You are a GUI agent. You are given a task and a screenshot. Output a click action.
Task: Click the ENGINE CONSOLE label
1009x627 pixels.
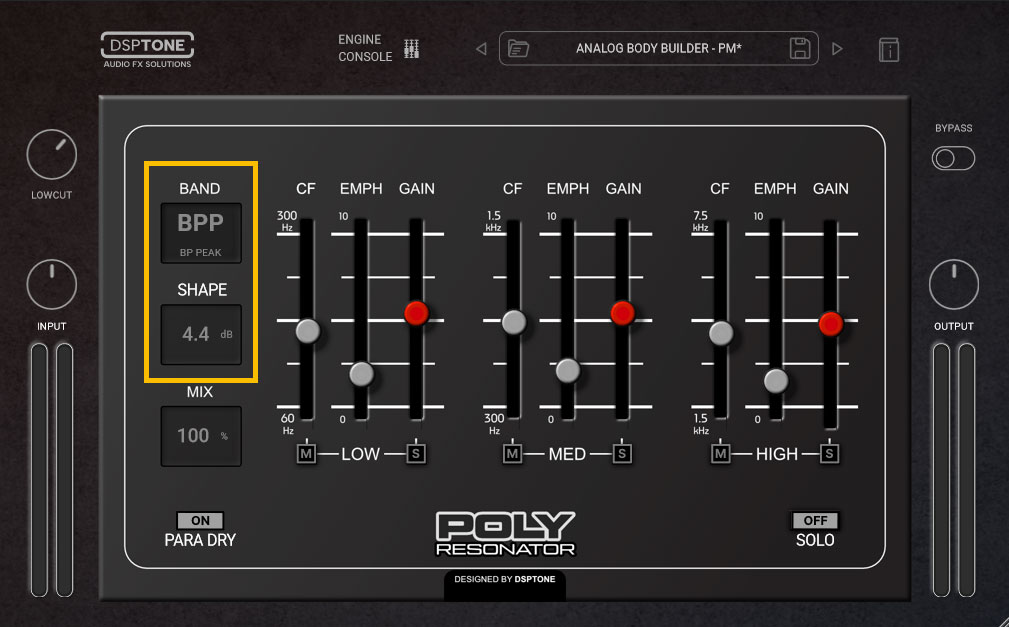point(365,48)
